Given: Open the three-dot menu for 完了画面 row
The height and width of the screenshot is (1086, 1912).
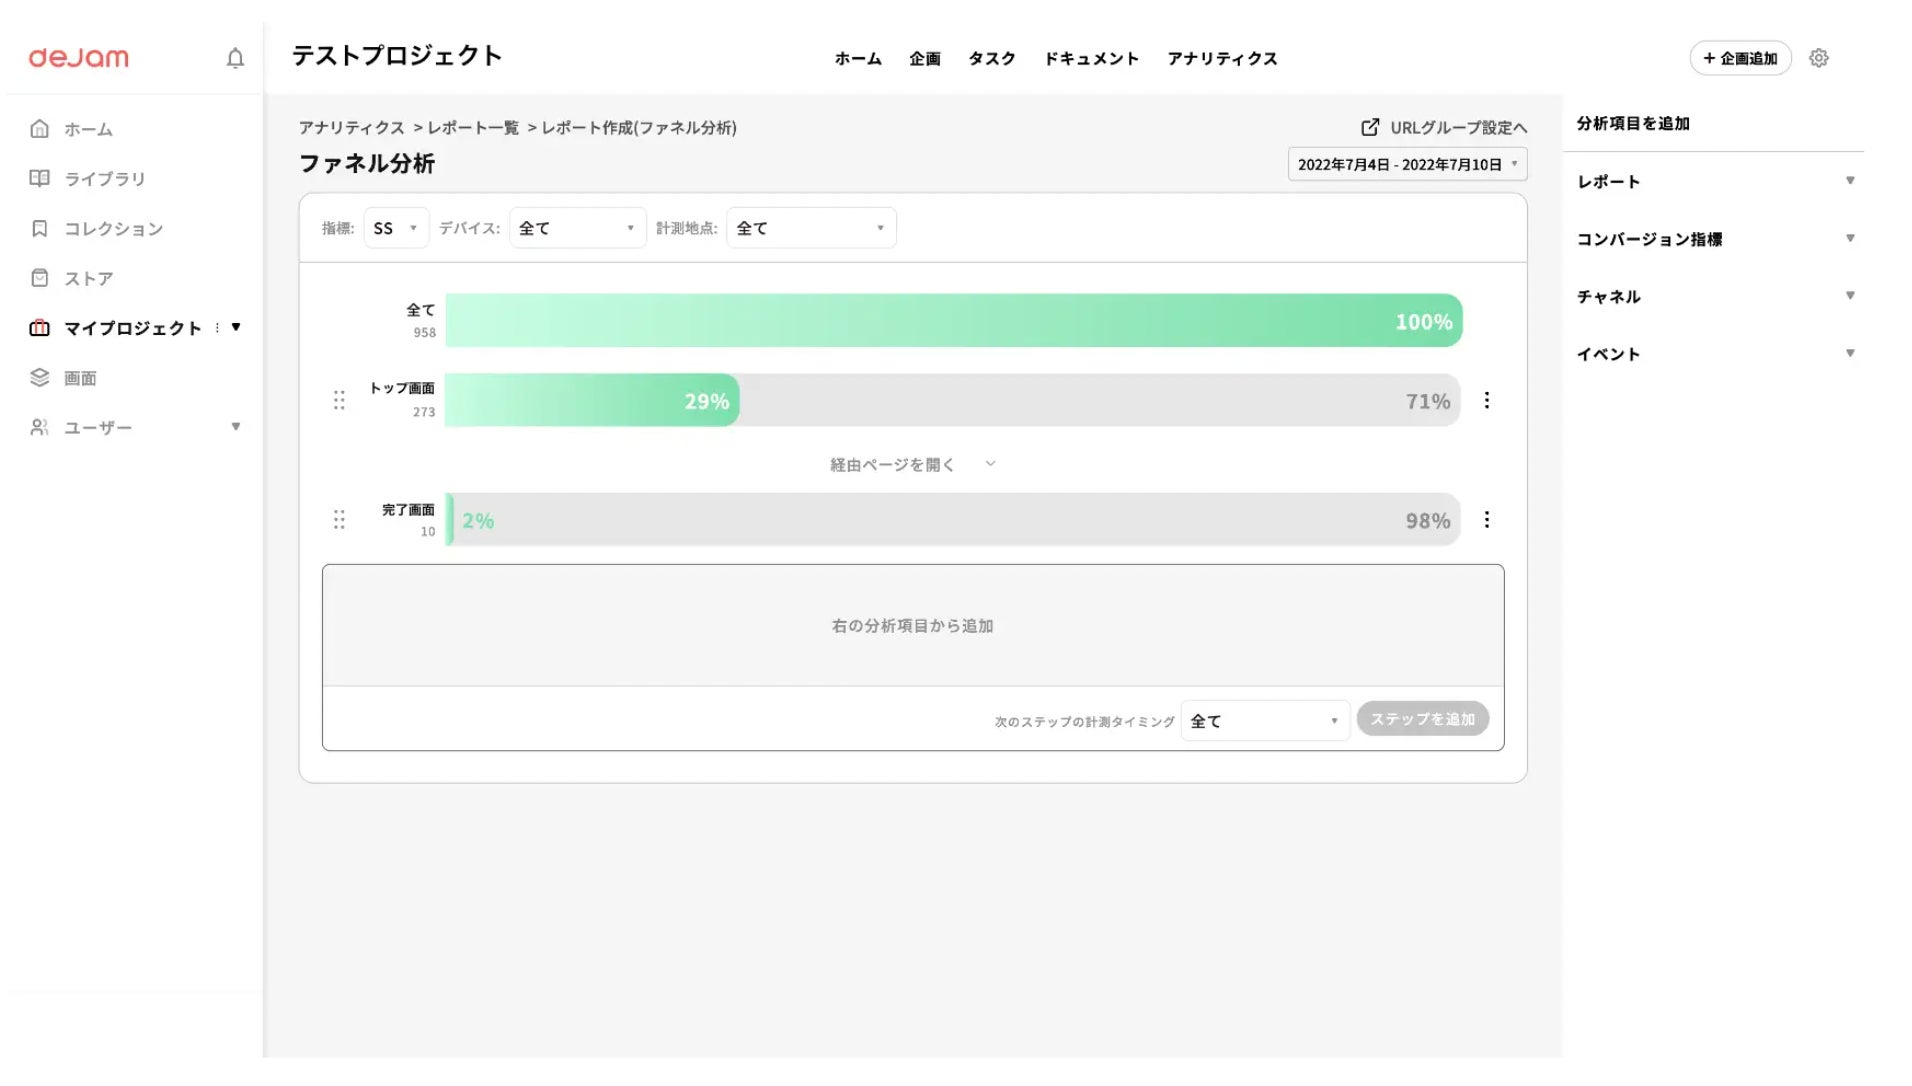Looking at the screenshot, I should click(1487, 519).
